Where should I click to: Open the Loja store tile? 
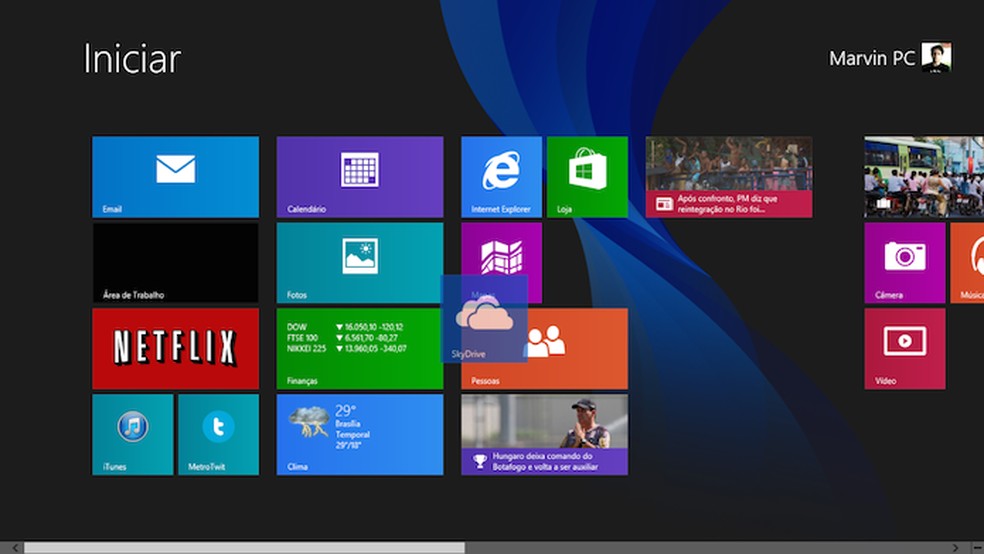587,177
